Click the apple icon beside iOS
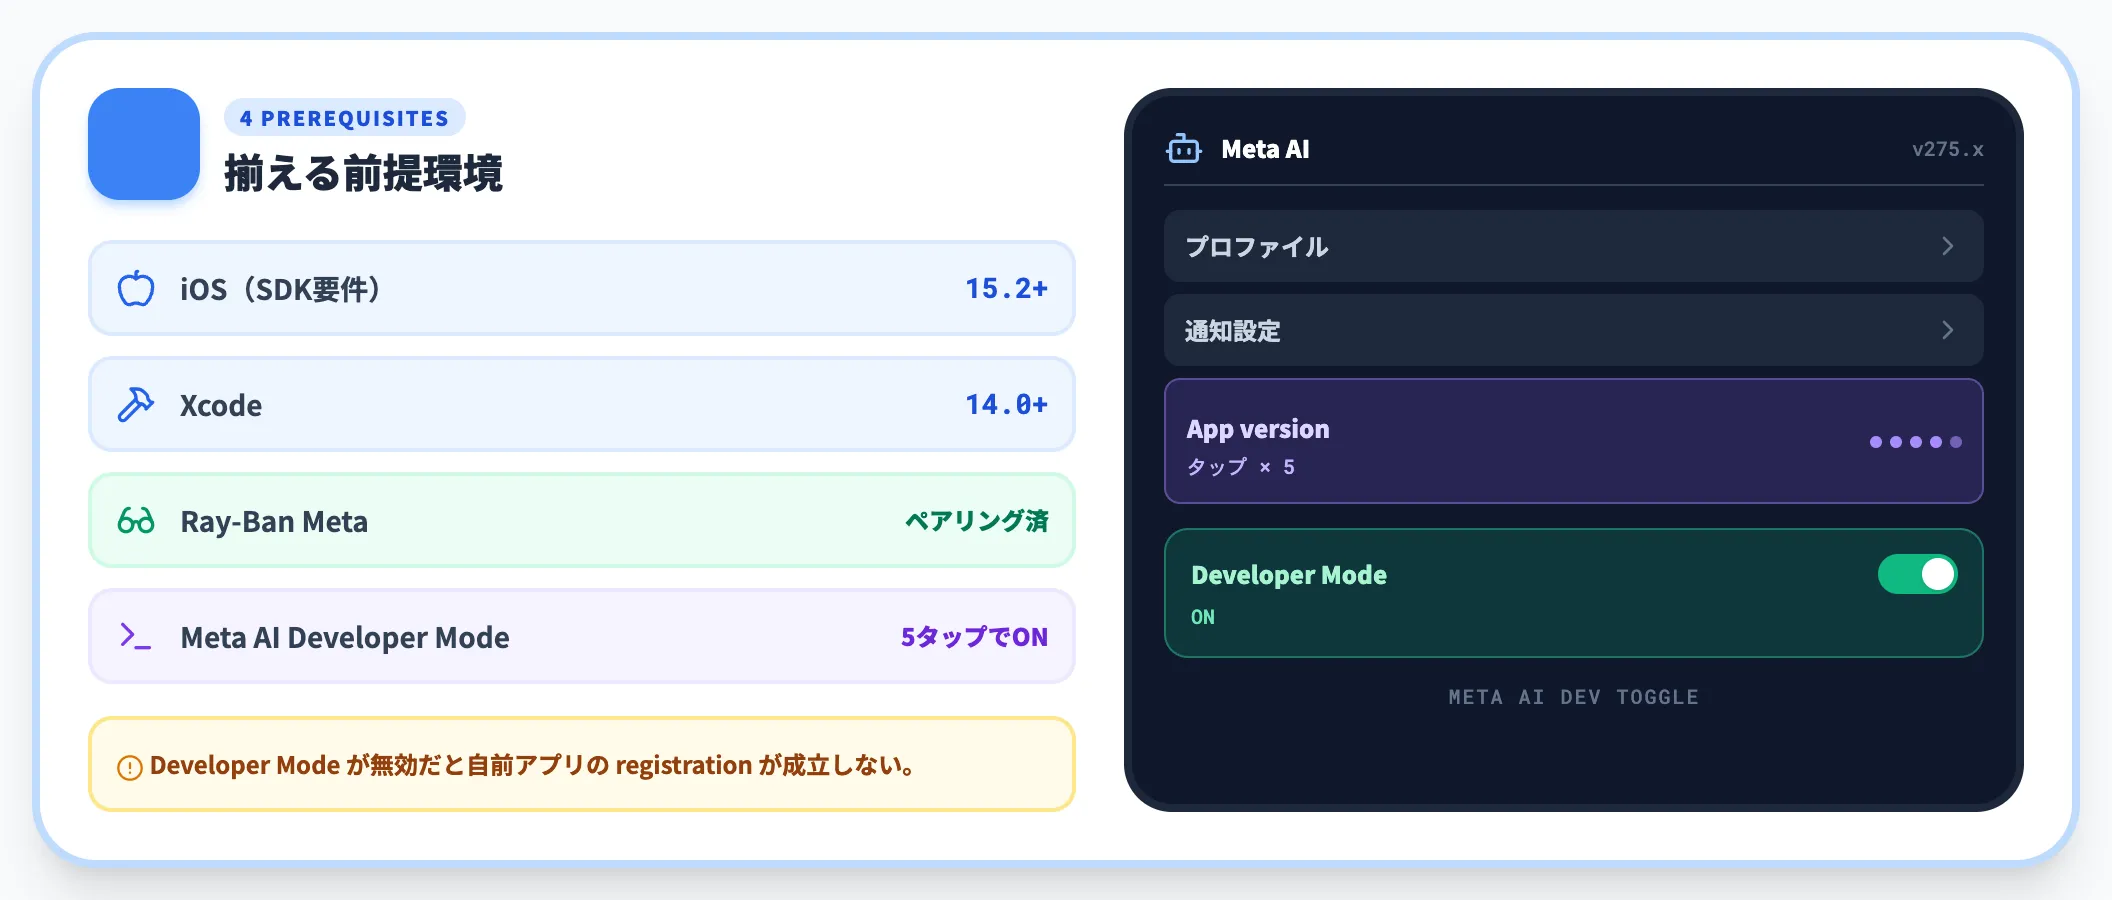Image resolution: width=2112 pixels, height=900 pixels. tap(136, 289)
